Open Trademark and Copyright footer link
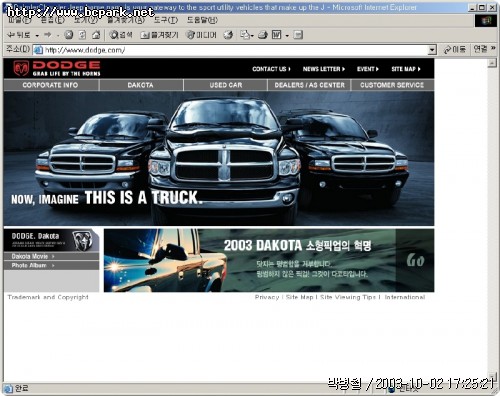 click(48, 297)
